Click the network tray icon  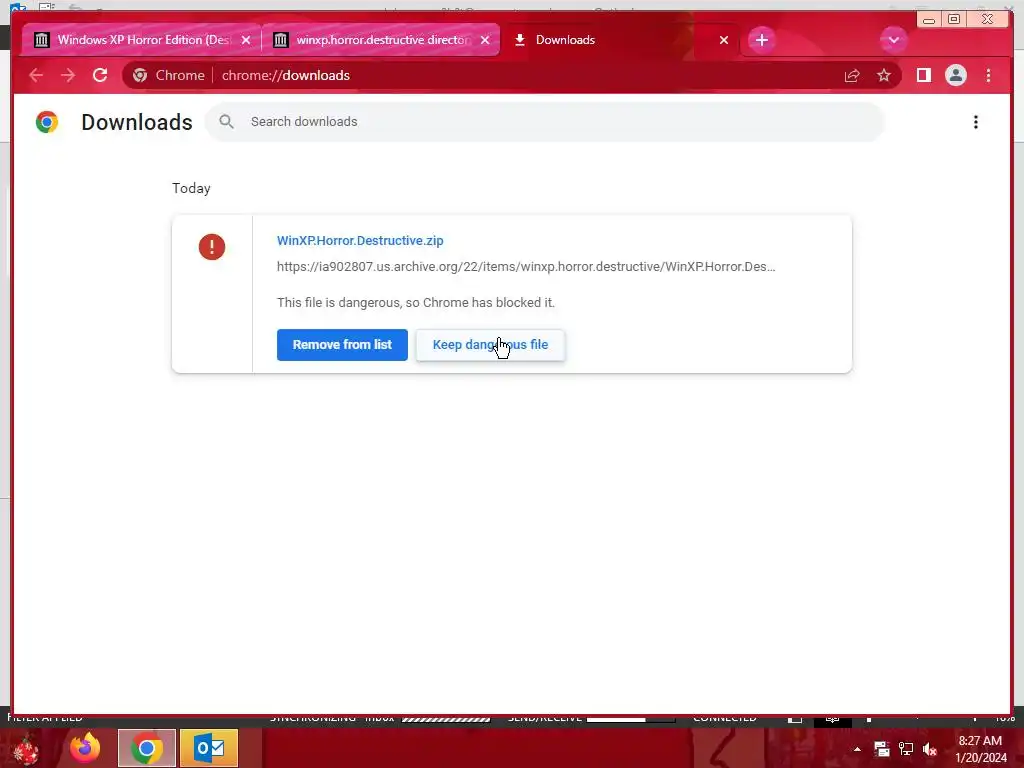906,749
